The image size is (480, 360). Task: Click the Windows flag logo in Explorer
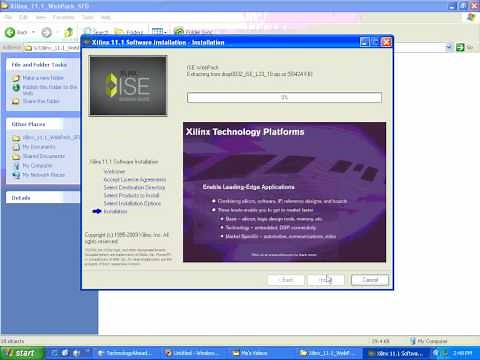[471, 17]
